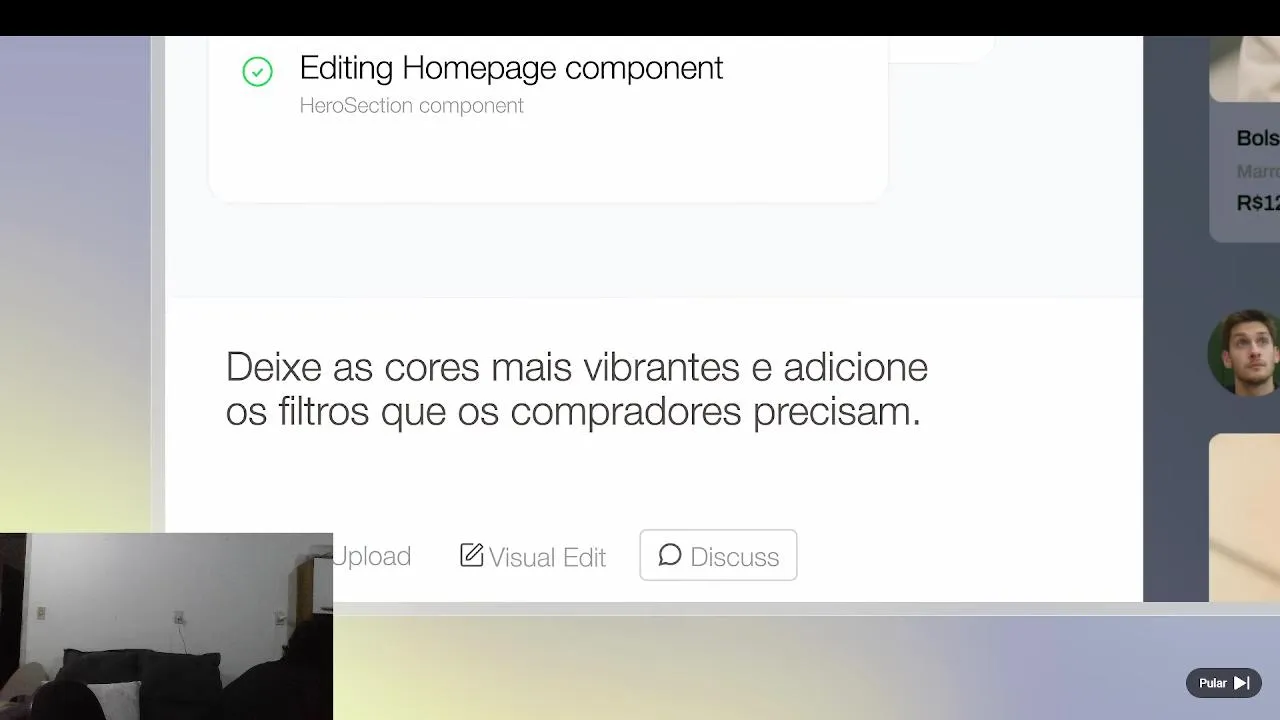Click the green checkmark circle icon
Viewport: 1280px width, 720px height.
tap(257, 72)
